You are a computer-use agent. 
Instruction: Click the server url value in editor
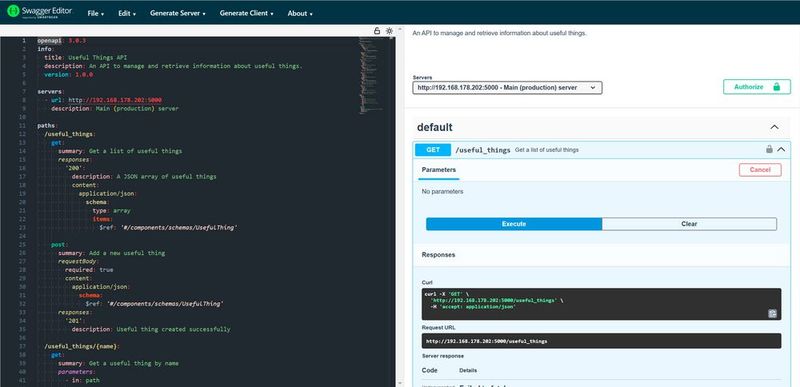point(115,100)
